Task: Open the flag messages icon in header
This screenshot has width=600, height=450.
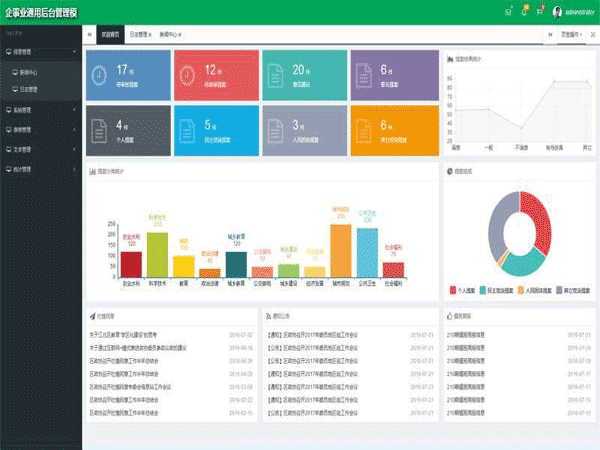Action: pyautogui.click(x=539, y=12)
